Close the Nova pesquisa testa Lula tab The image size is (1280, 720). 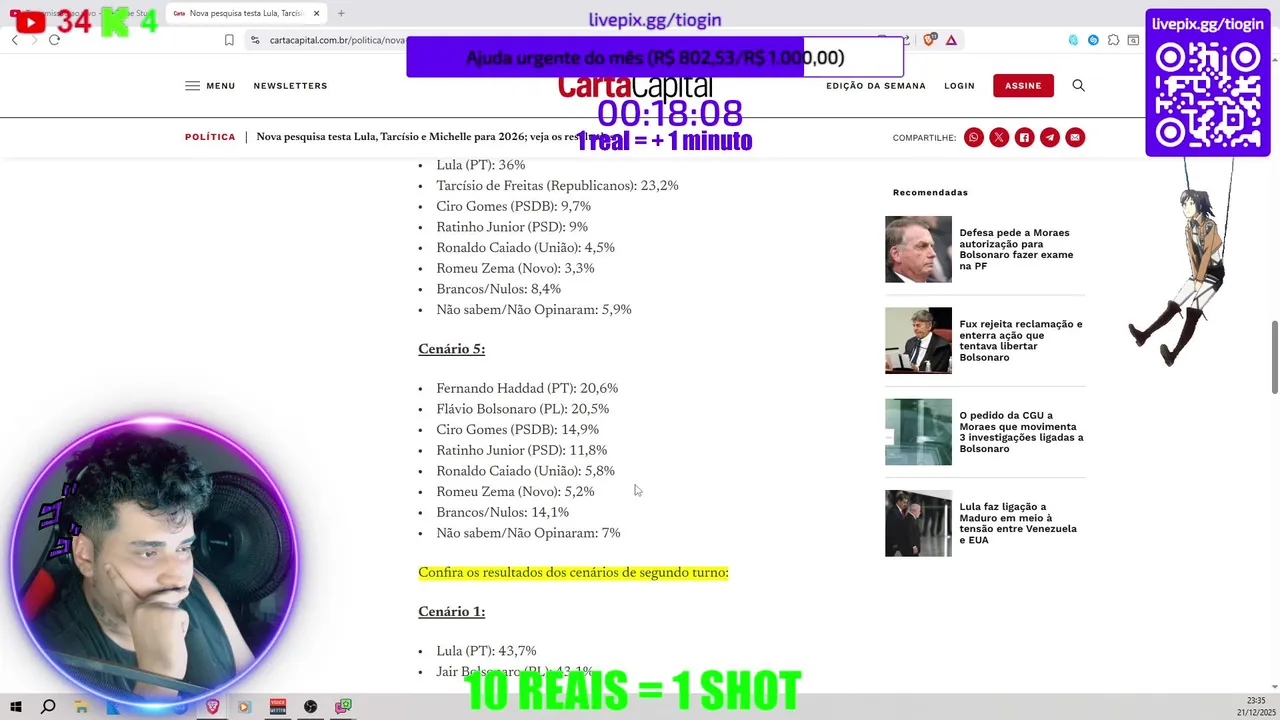[317, 13]
